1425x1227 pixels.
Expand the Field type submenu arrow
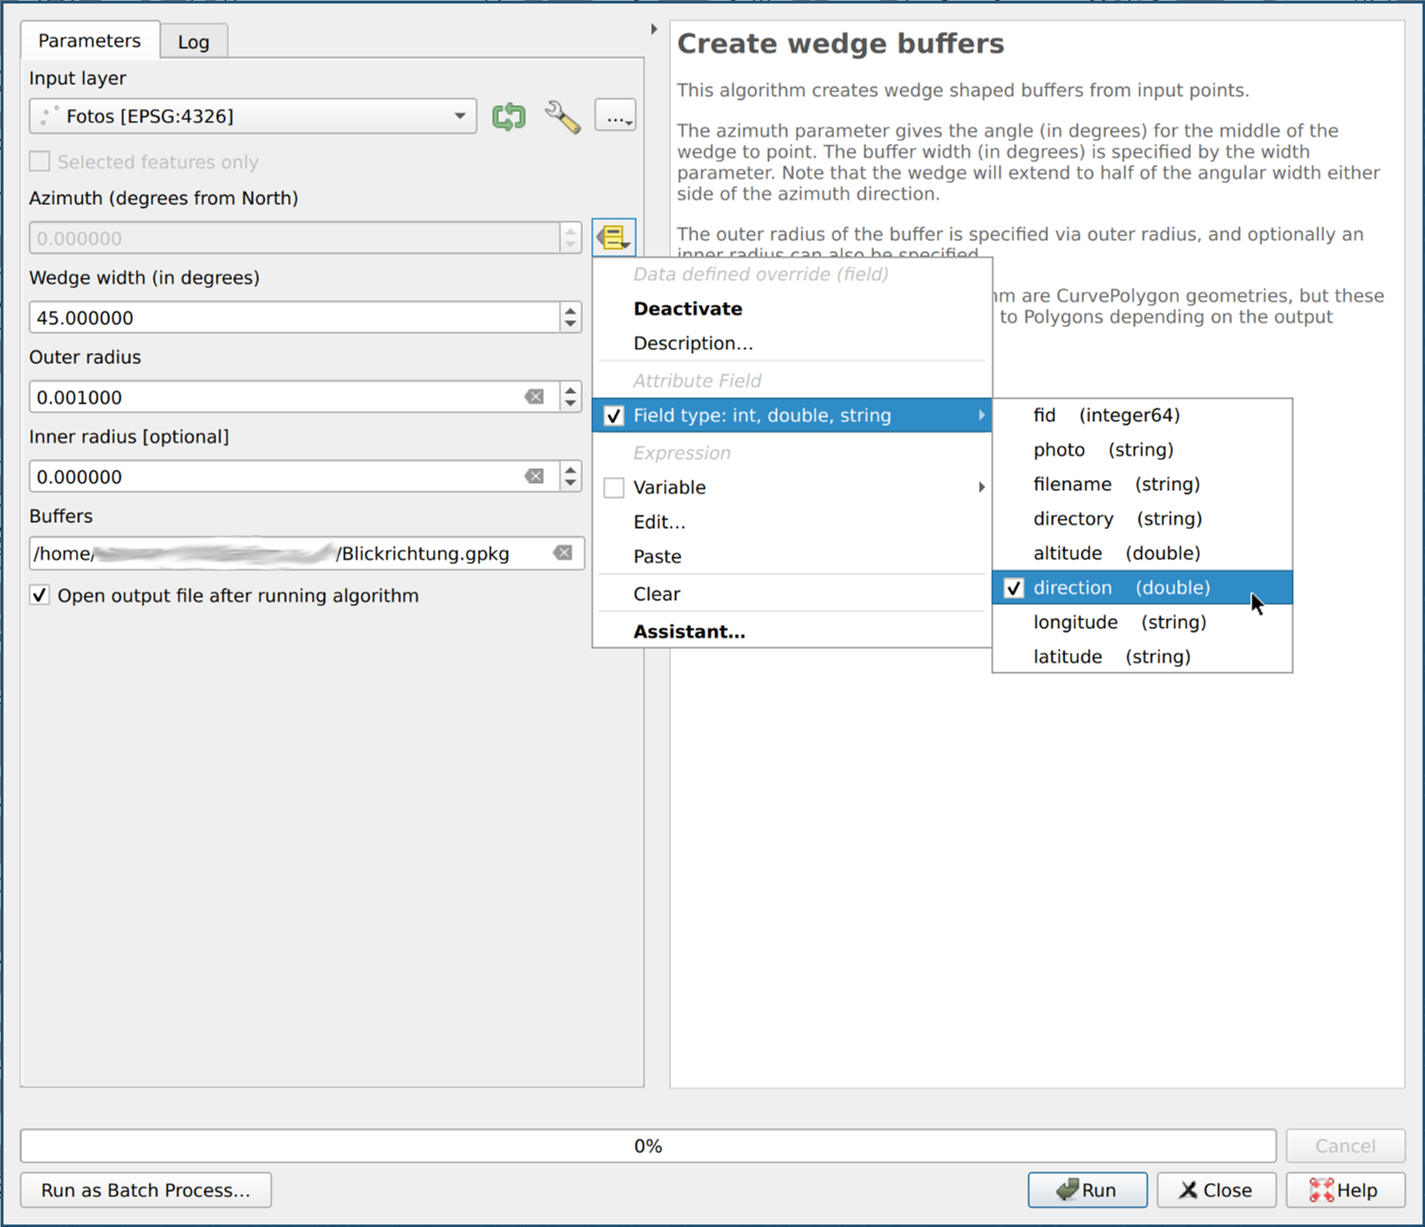pos(981,415)
